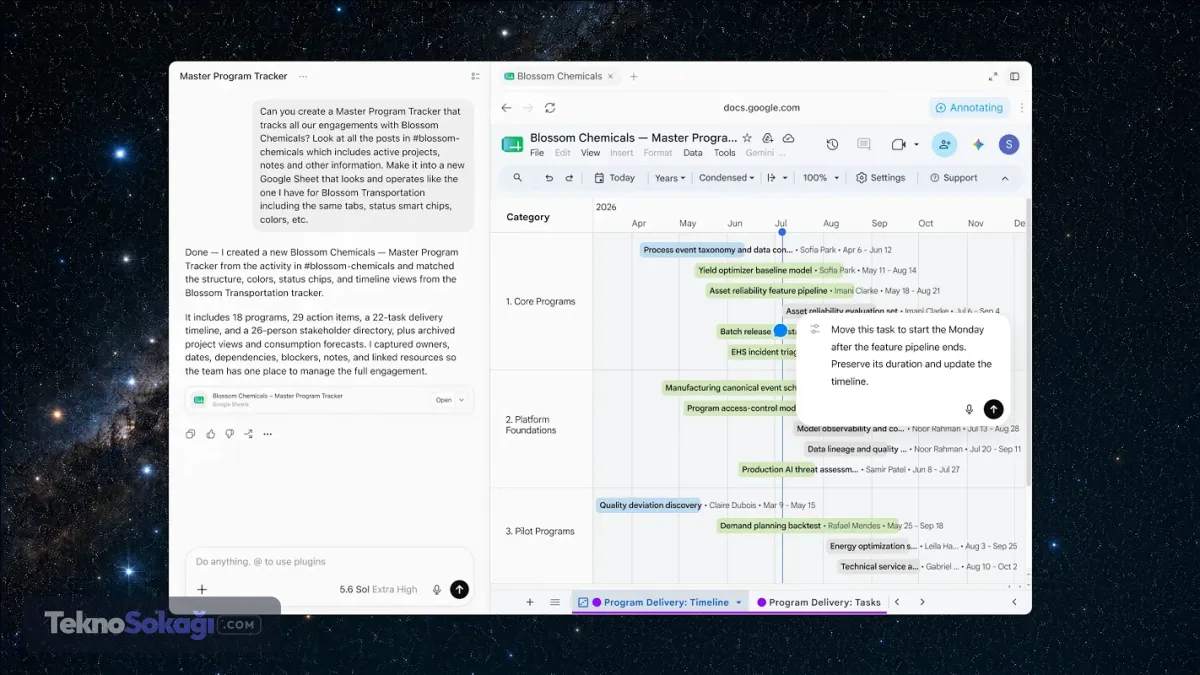
Task: Copy the assistant response
Action: [x=190, y=434]
